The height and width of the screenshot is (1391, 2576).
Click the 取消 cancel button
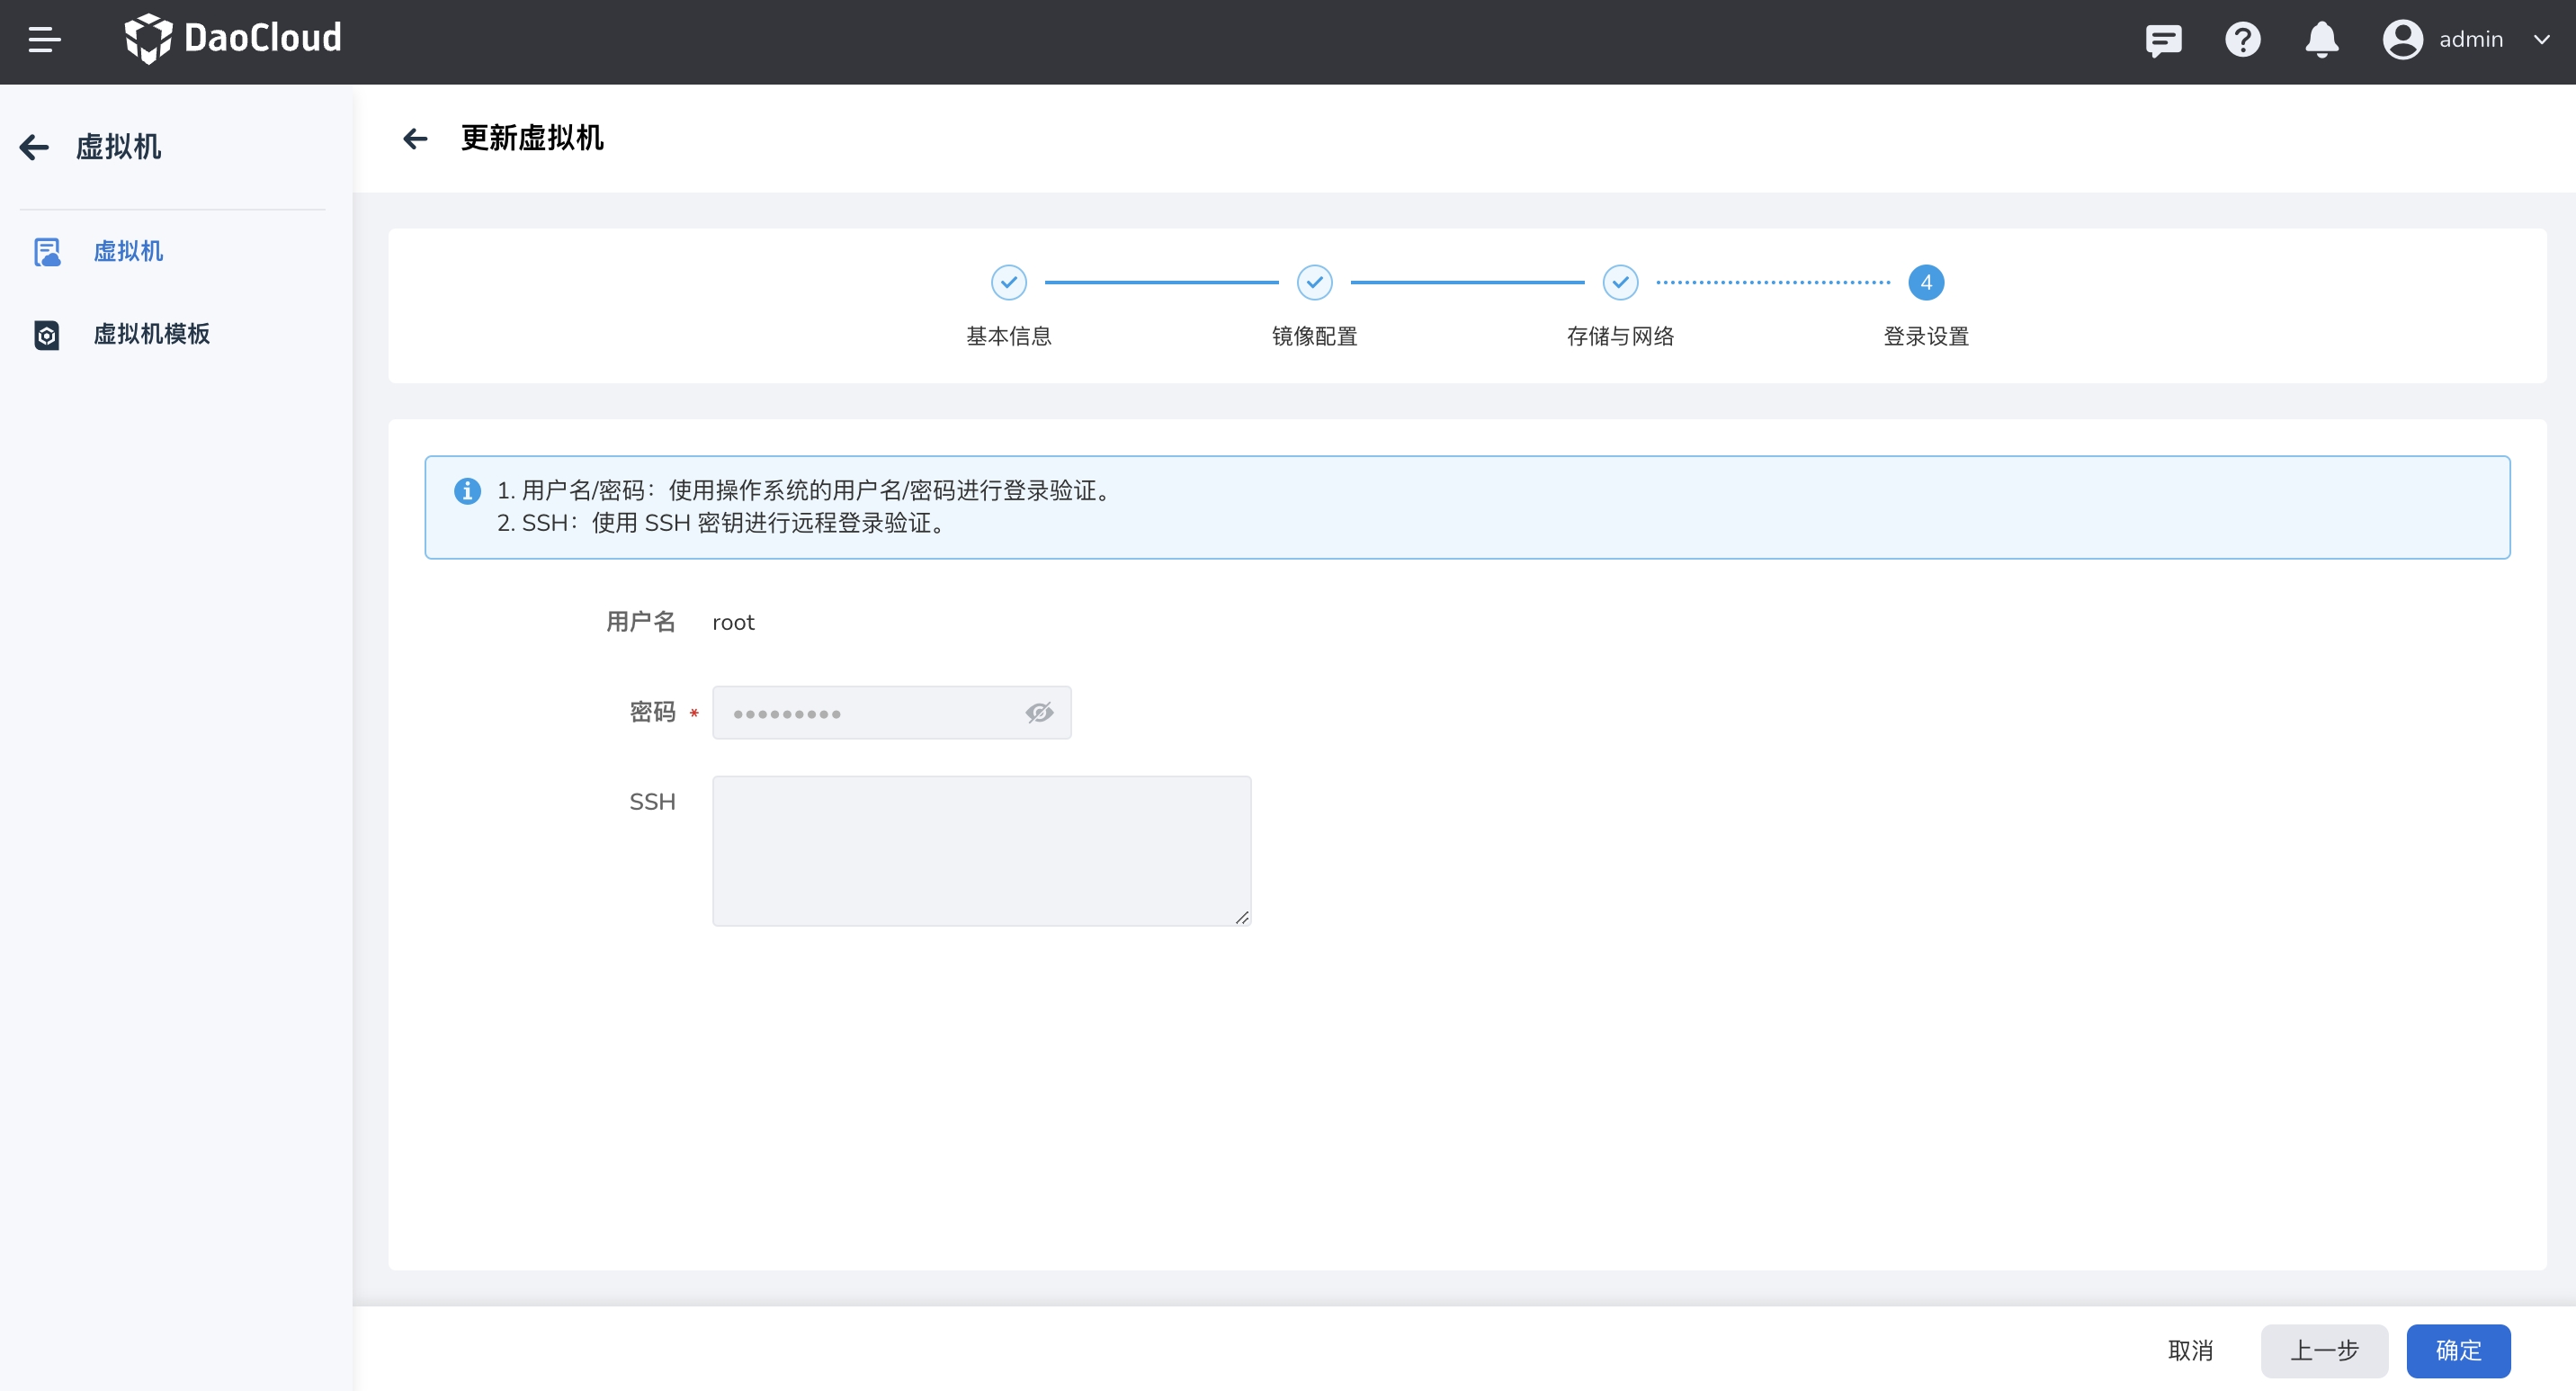coord(2190,1350)
